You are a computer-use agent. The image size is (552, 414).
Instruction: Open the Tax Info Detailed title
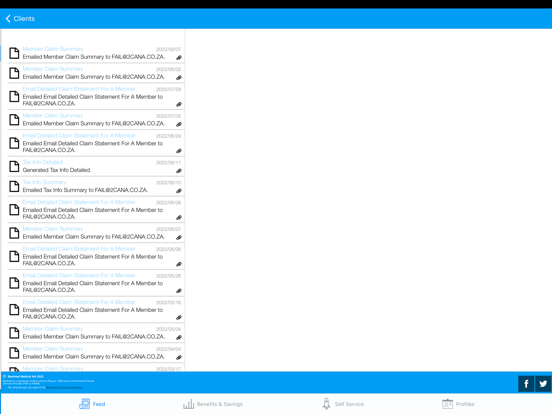click(x=43, y=162)
